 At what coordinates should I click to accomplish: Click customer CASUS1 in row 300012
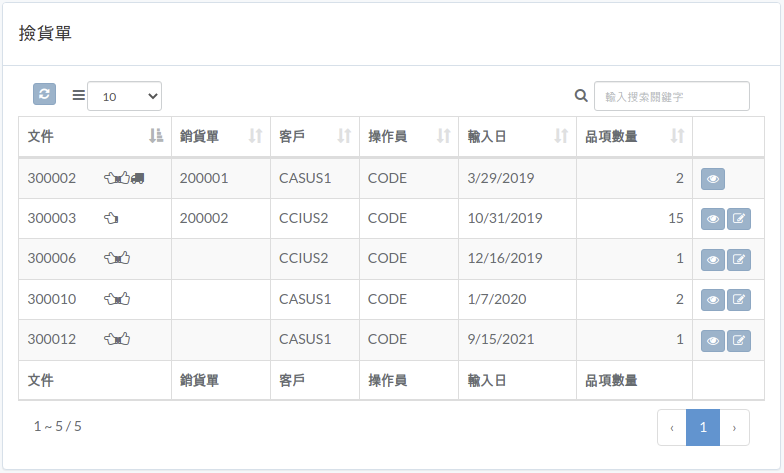pos(305,339)
